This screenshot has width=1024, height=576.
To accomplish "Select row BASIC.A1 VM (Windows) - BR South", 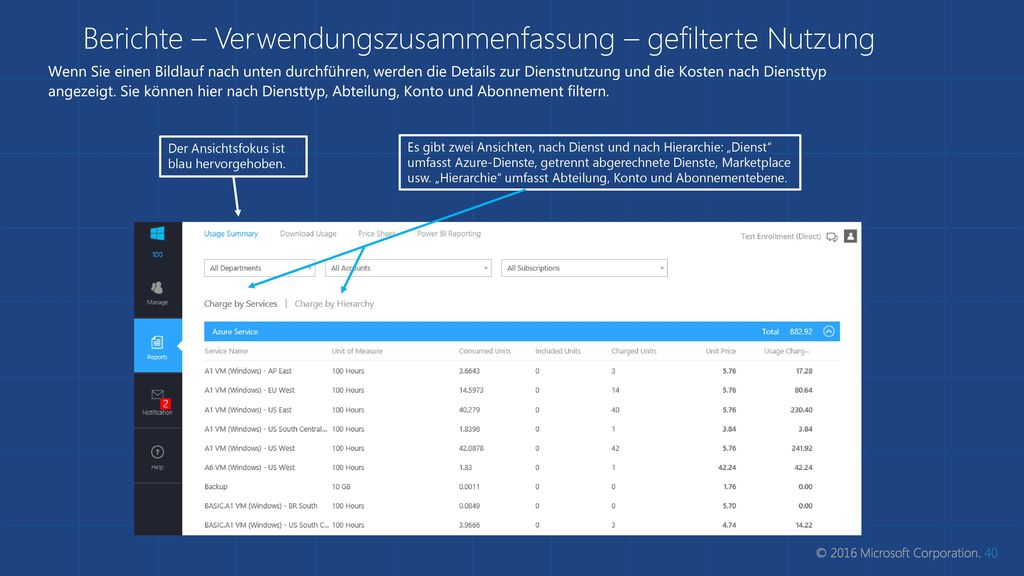I will click(x=522, y=506).
